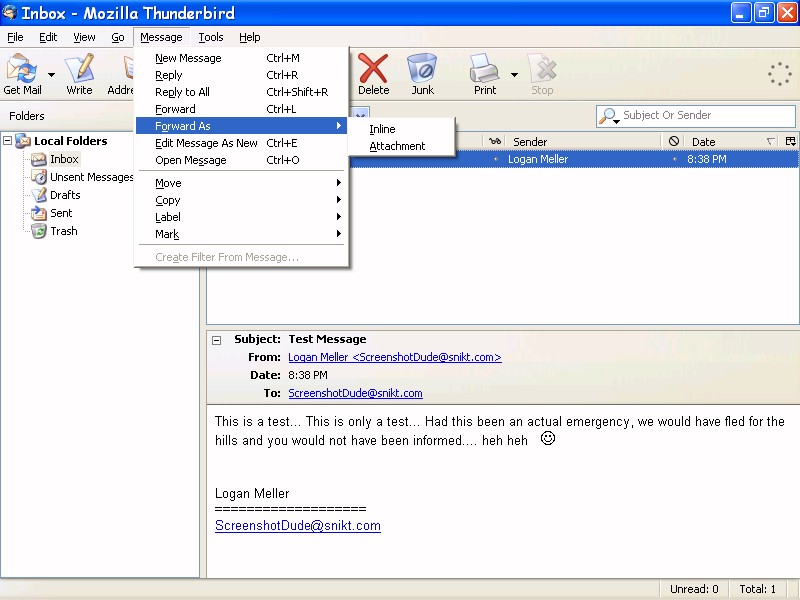Image resolution: width=800 pixels, height=600 pixels.
Task: Open the Tools menu
Action: 211,37
